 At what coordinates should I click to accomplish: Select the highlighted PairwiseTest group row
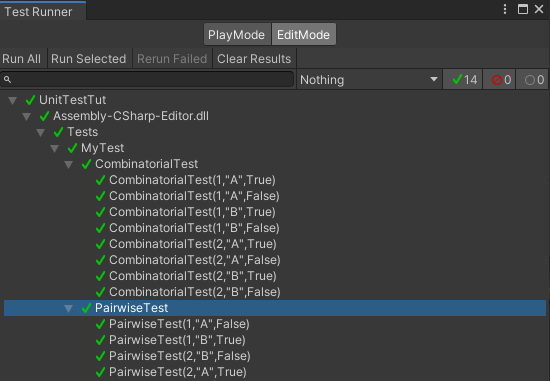[x=275, y=308]
